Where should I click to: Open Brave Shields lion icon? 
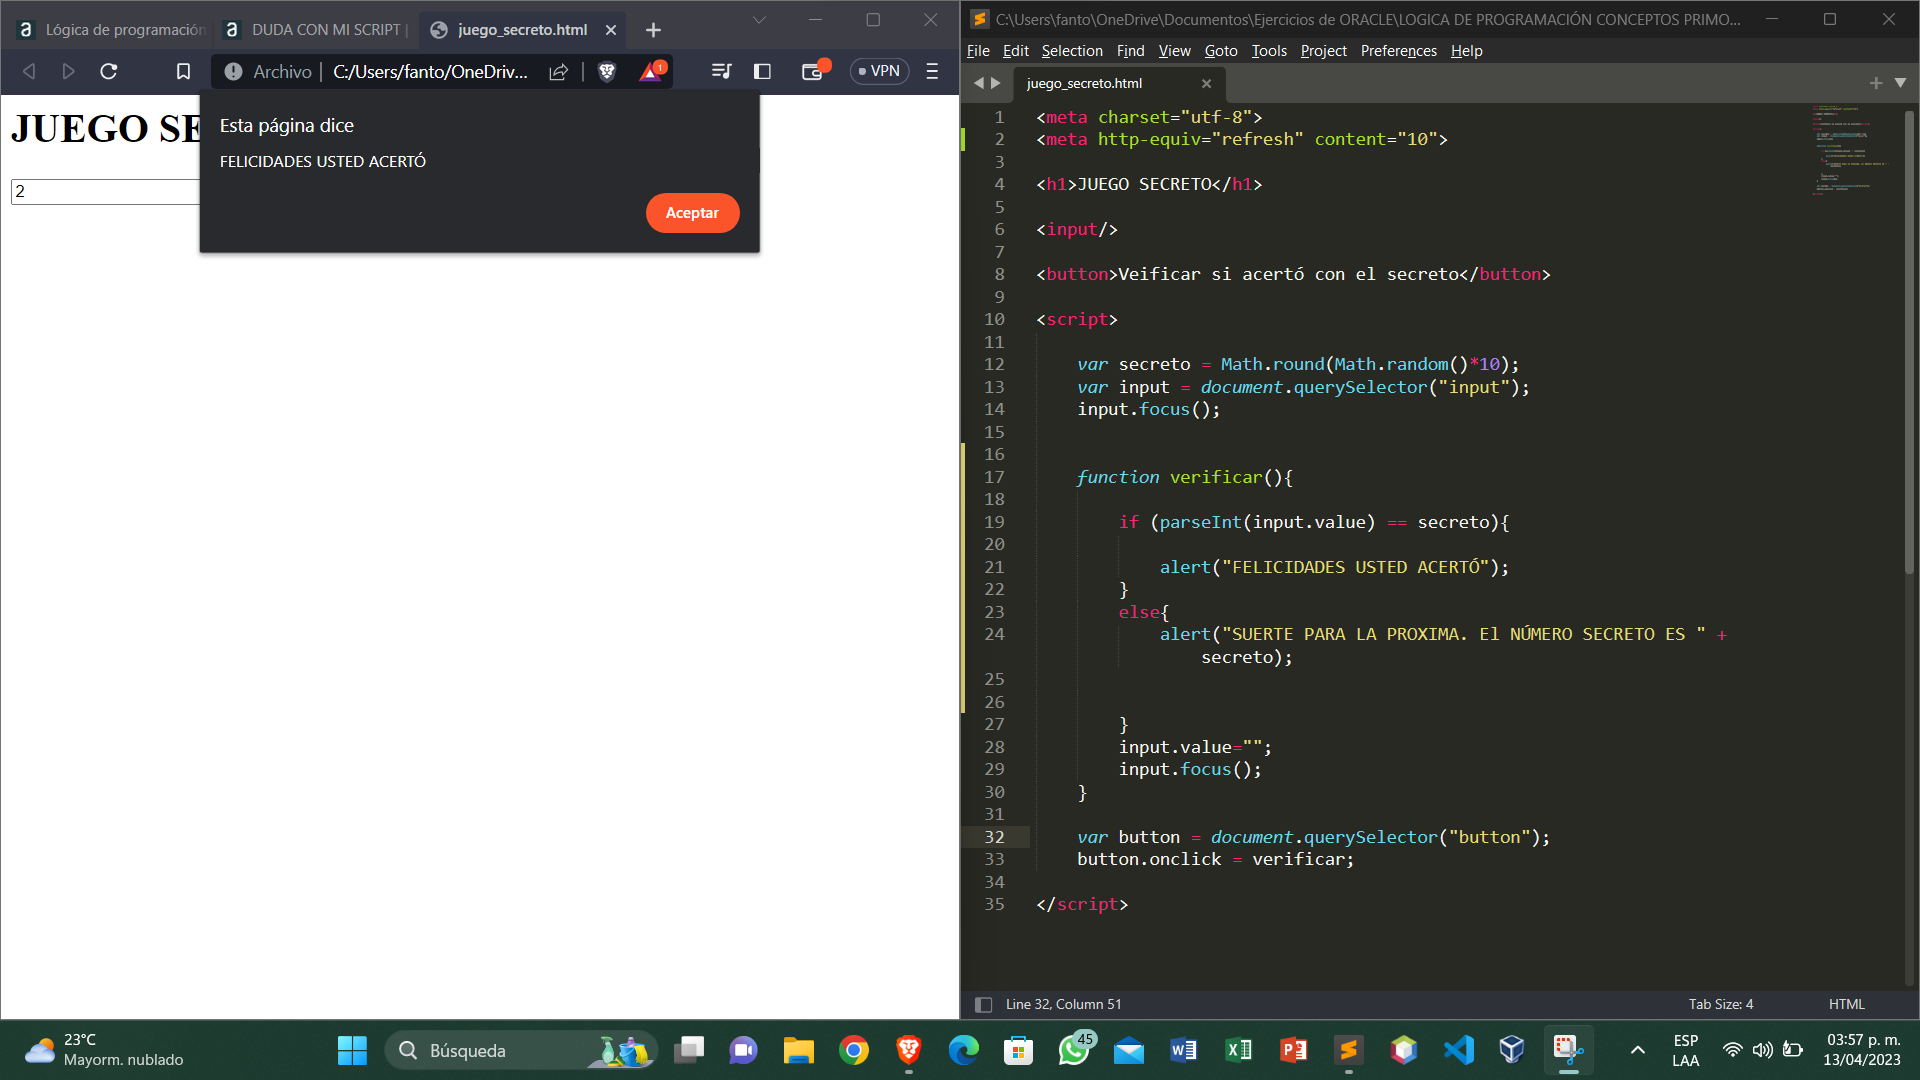coord(607,71)
